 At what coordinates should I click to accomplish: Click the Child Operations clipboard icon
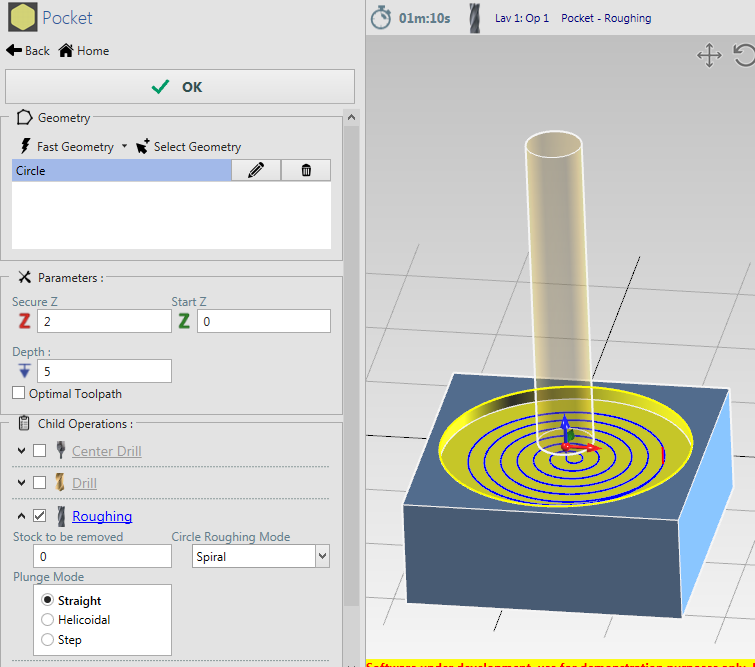[x=24, y=423]
